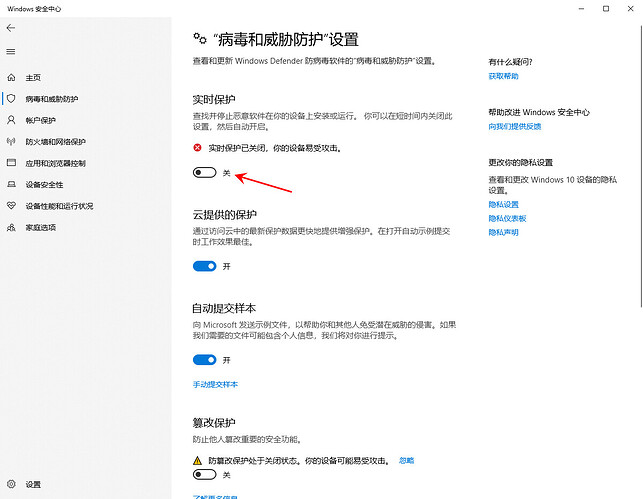This screenshot has height=499, width=643.
Task: Click the 向我们提供反馈 link
Action: pos(515,126)
